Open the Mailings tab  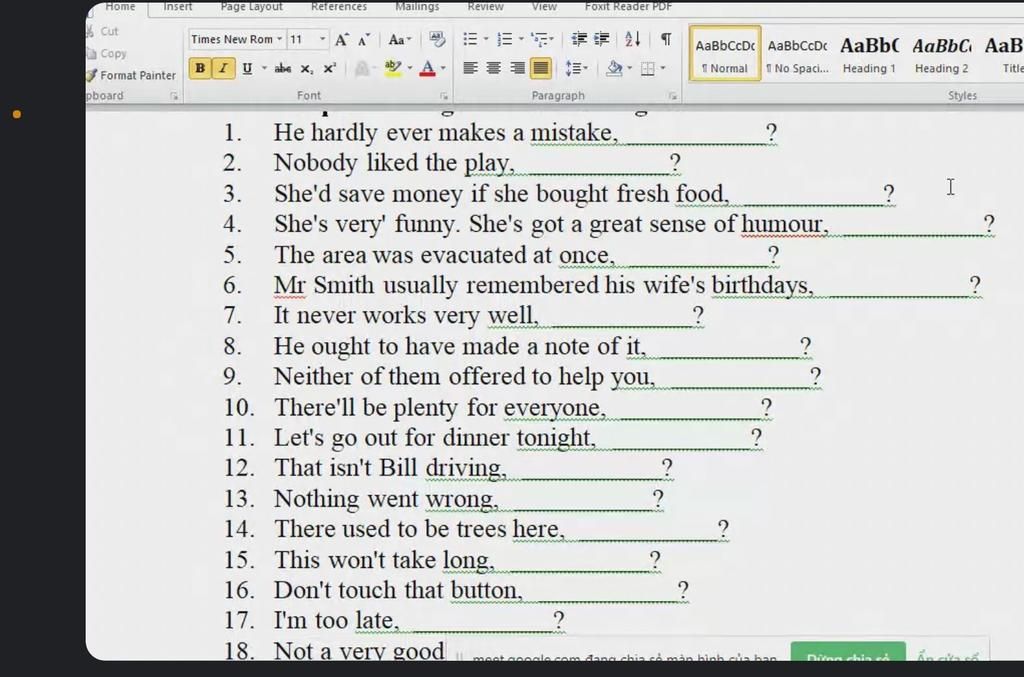pyautogui.click(x=417, y=7)
